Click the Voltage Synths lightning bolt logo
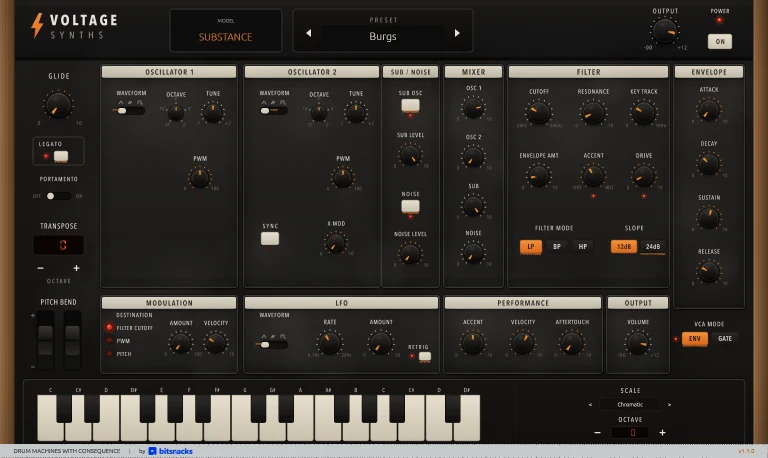 37,25
